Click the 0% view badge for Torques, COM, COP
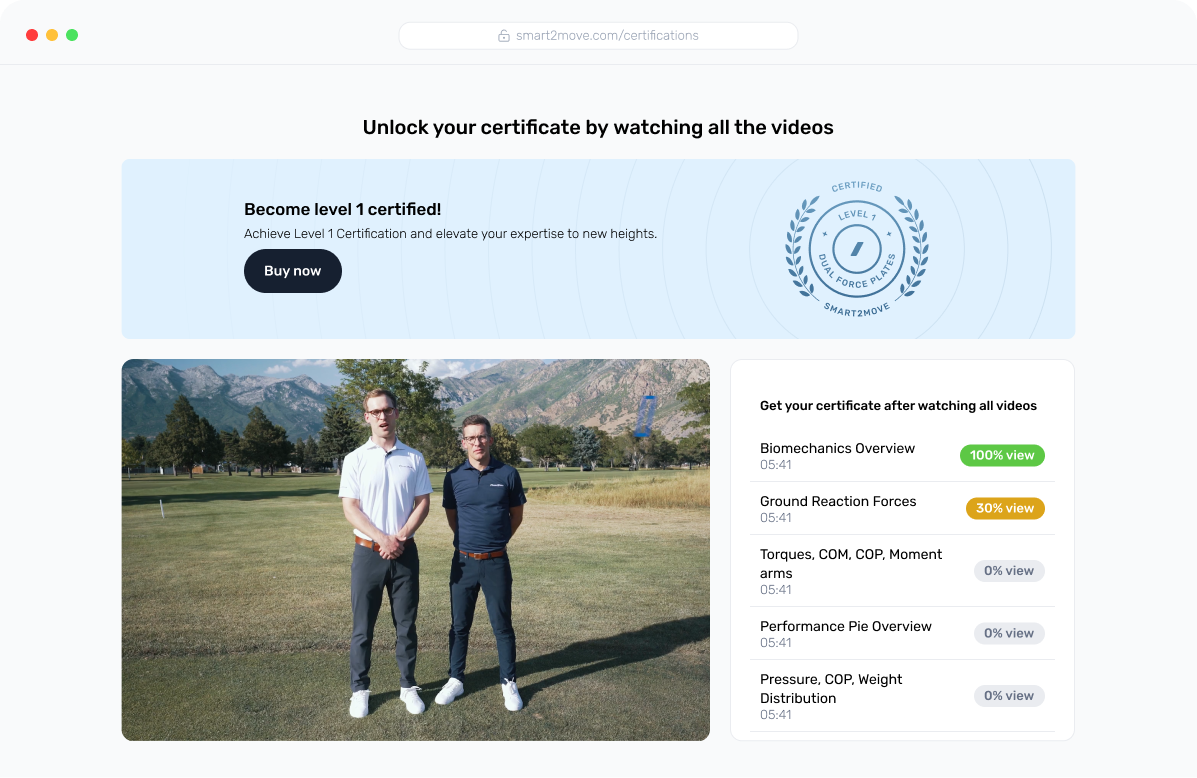Screen dimensions: 1197x778 (1009, 570)
